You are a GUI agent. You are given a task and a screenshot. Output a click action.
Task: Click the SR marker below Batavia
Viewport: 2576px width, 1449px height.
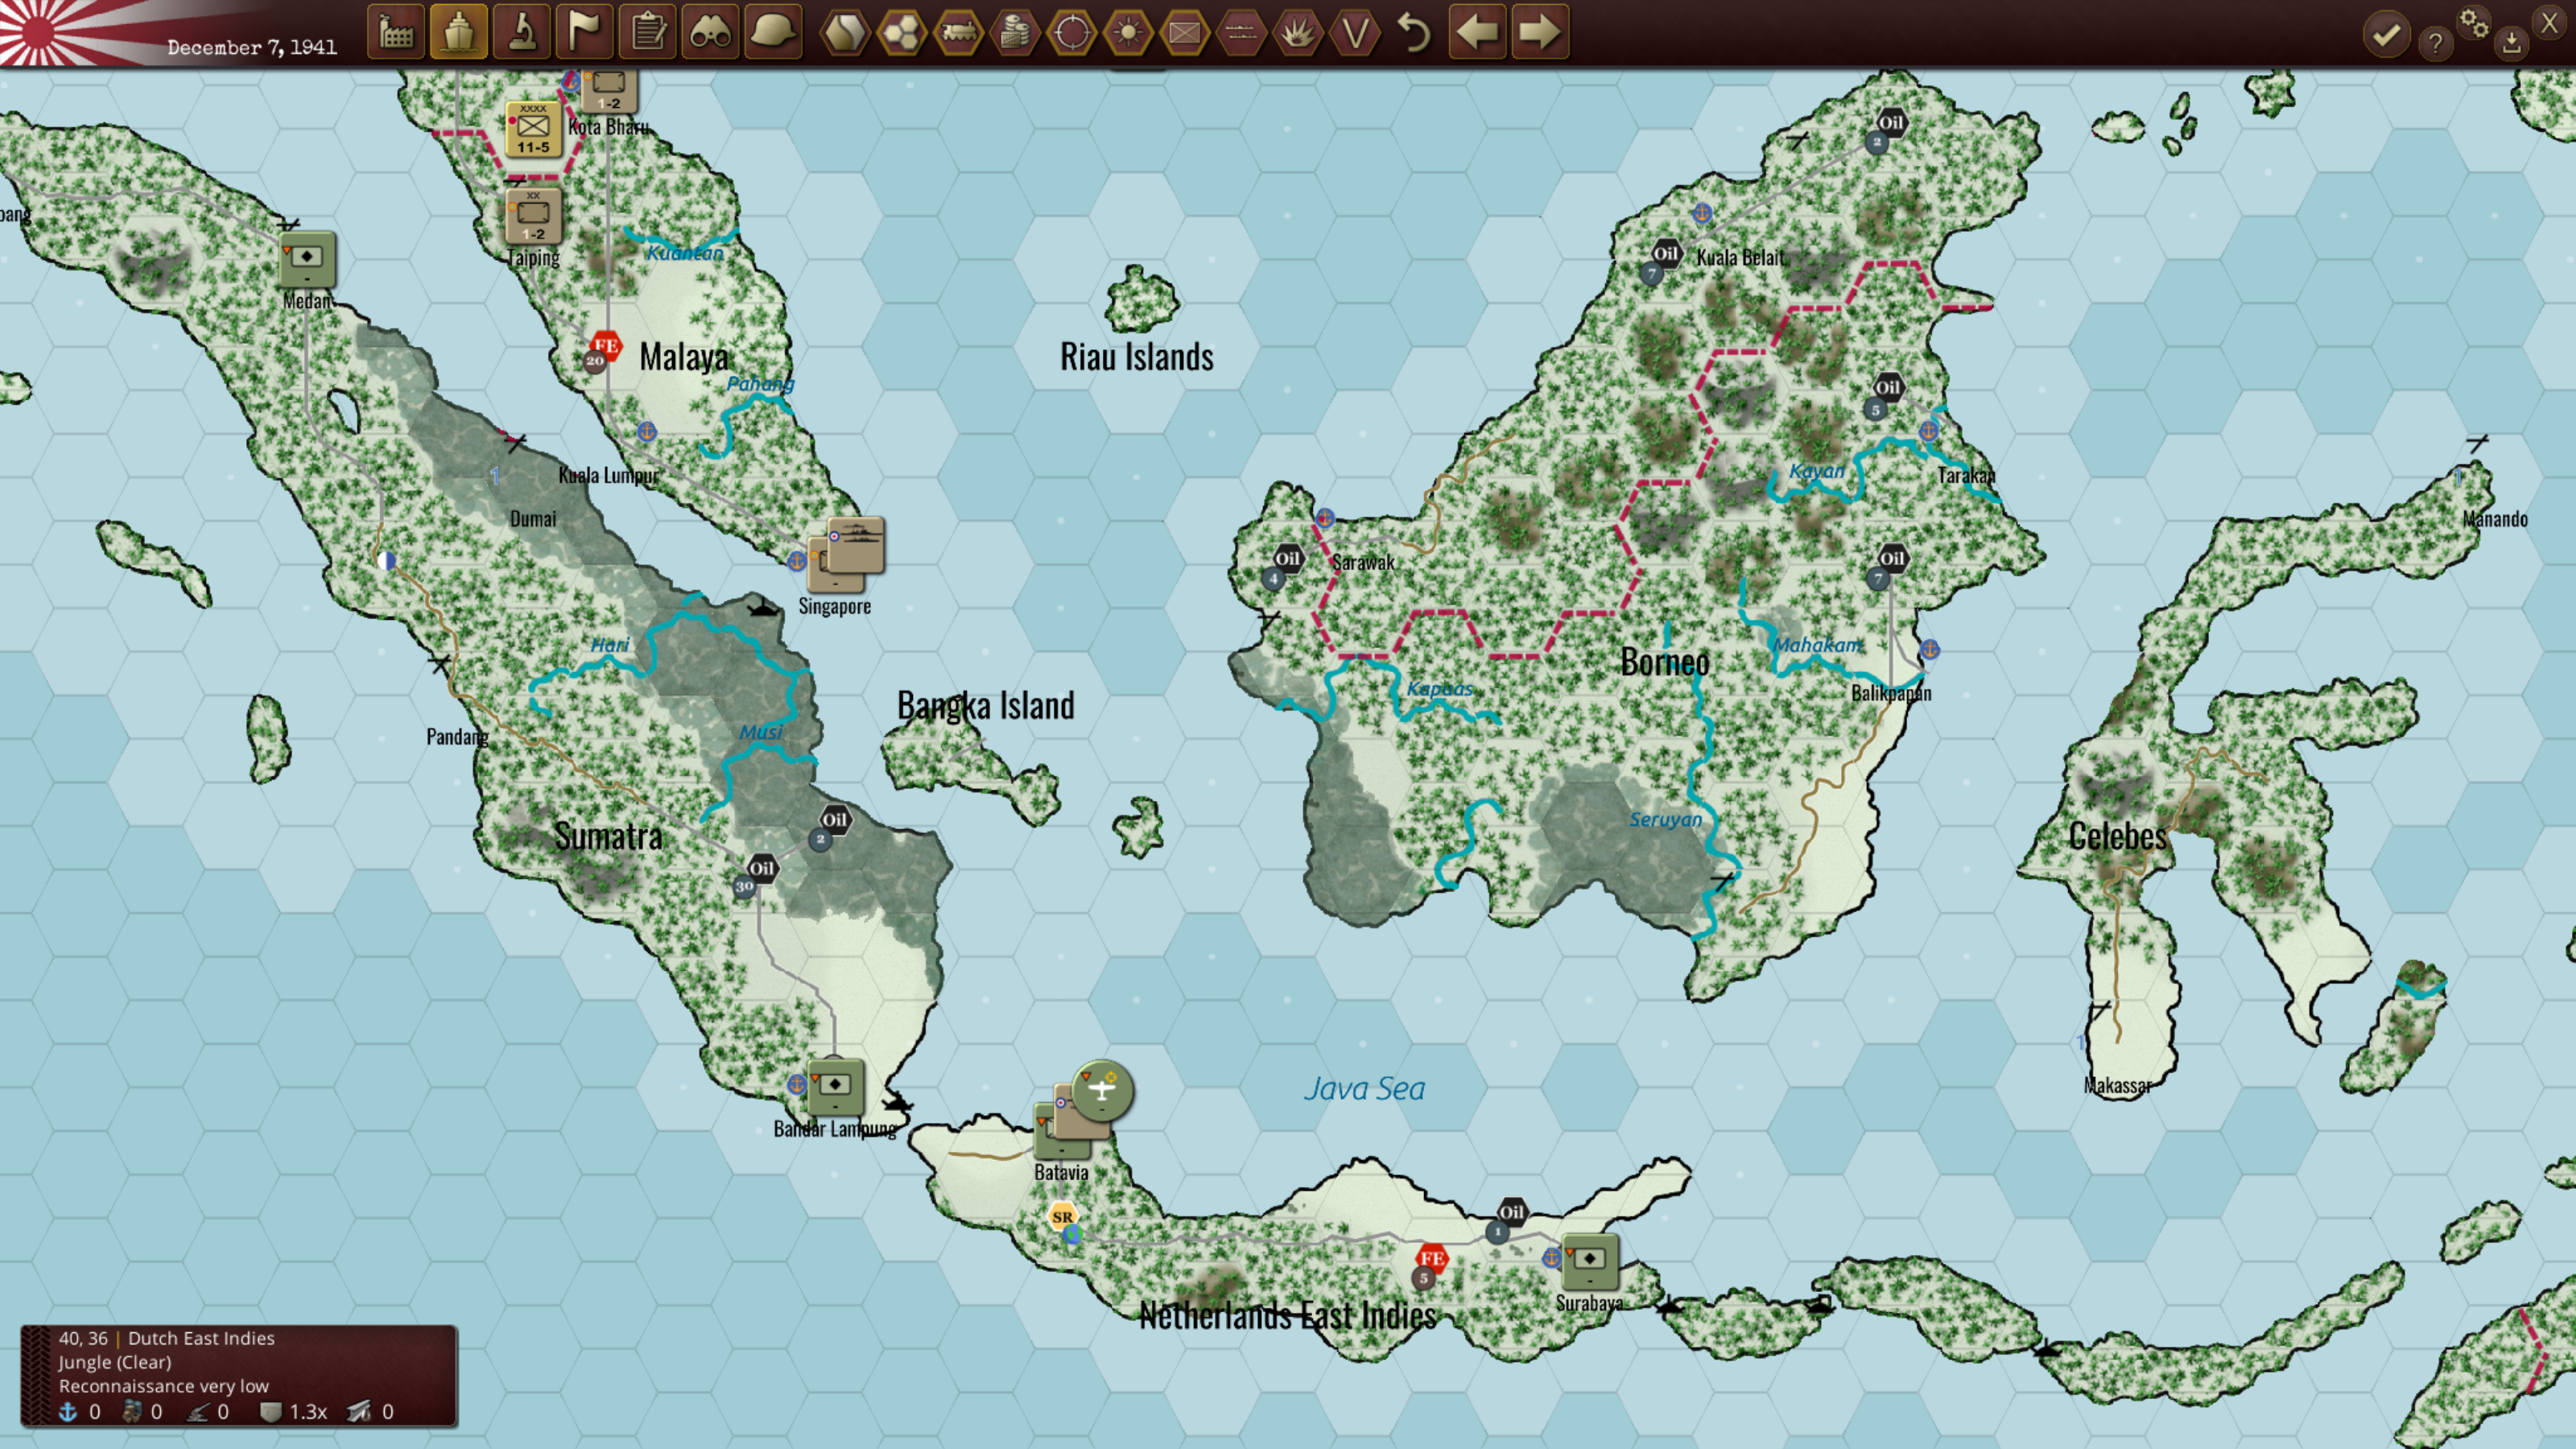click(x=1063, y=1216)
